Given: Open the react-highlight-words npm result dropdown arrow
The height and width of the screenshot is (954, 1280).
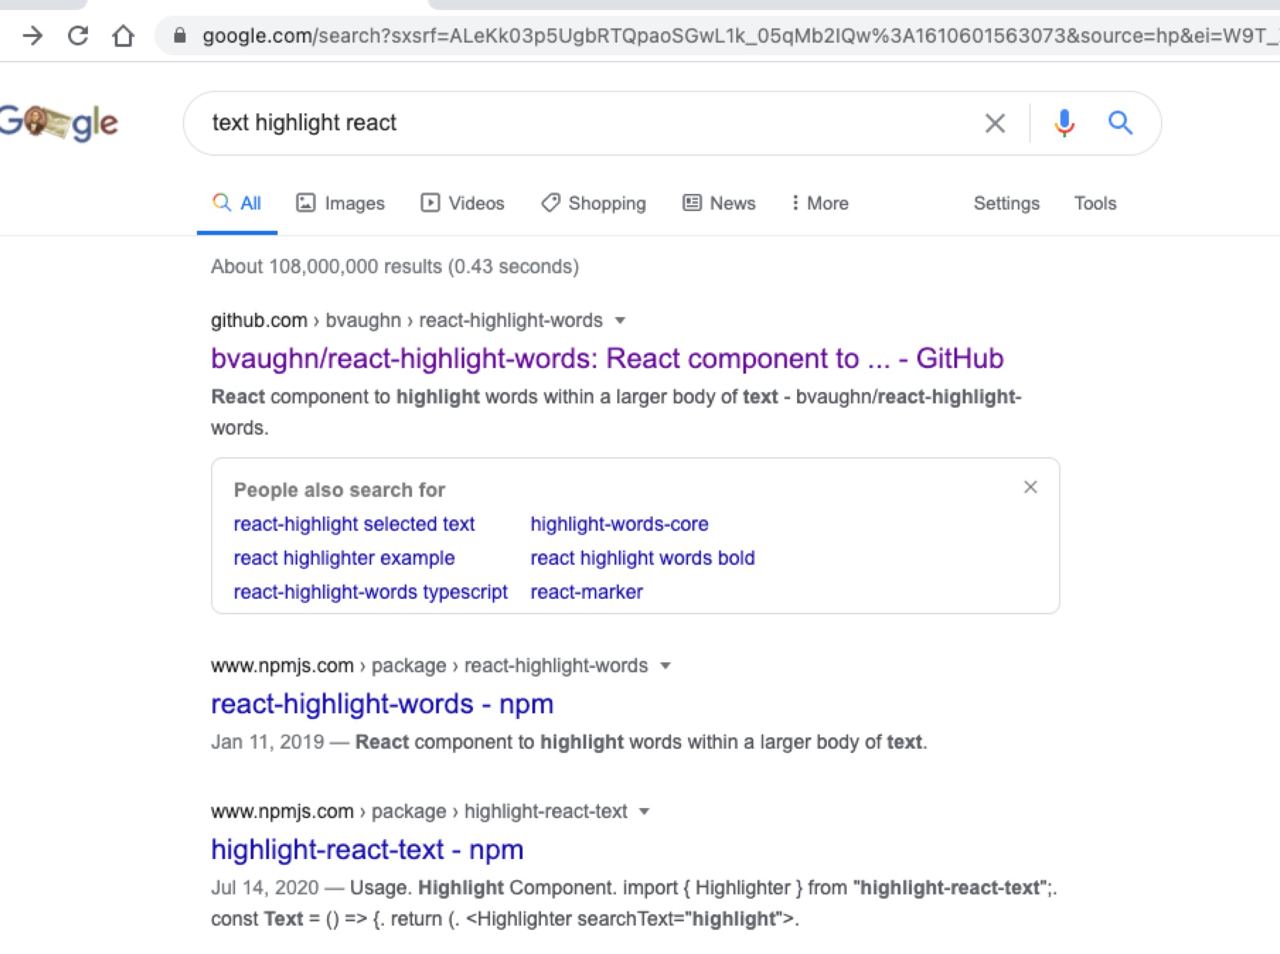Looking at the screenshot, I should [x=665, y=666].
